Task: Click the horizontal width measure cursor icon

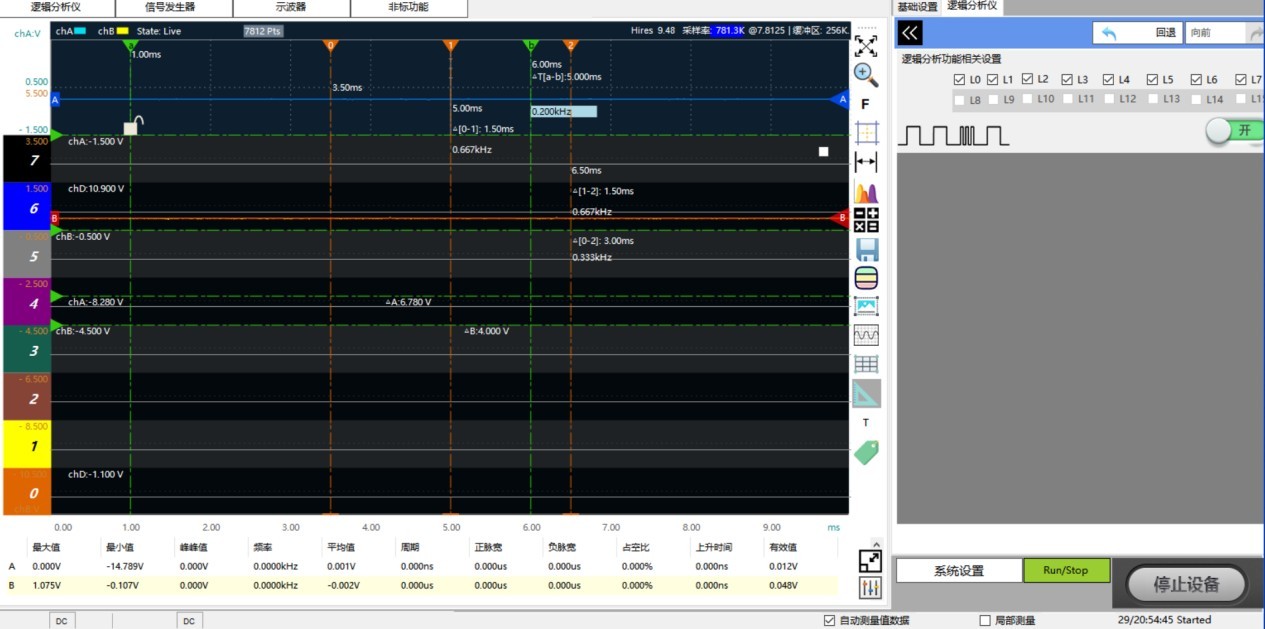Action: point(866,162)
